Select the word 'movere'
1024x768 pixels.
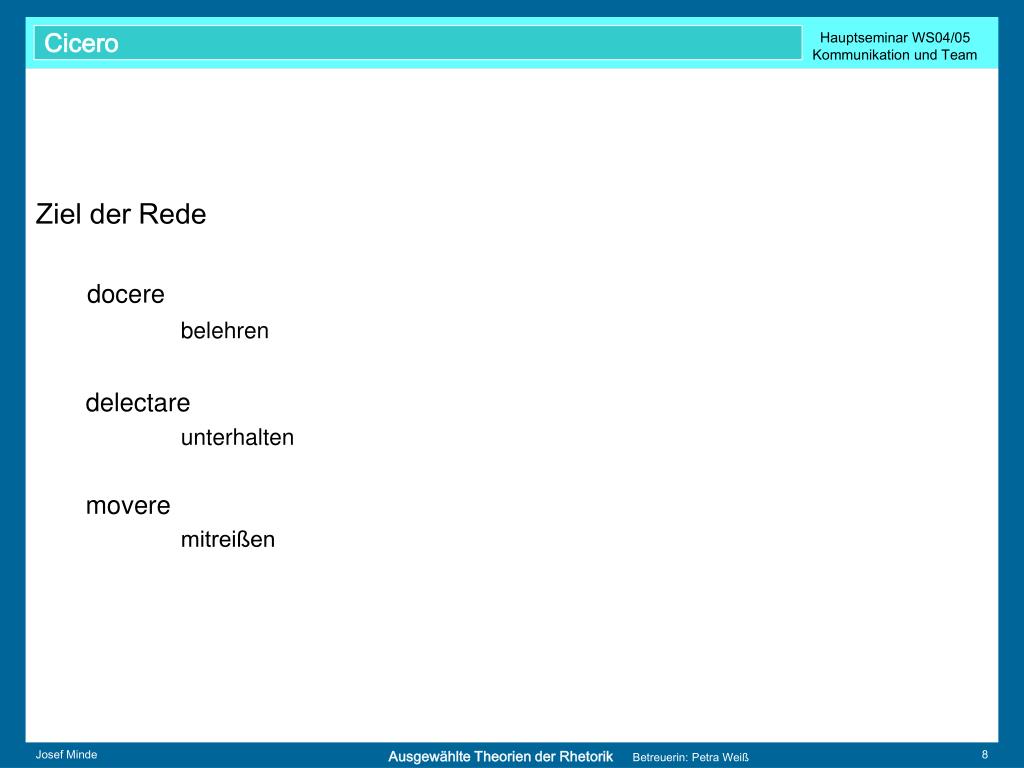(128, 506)
